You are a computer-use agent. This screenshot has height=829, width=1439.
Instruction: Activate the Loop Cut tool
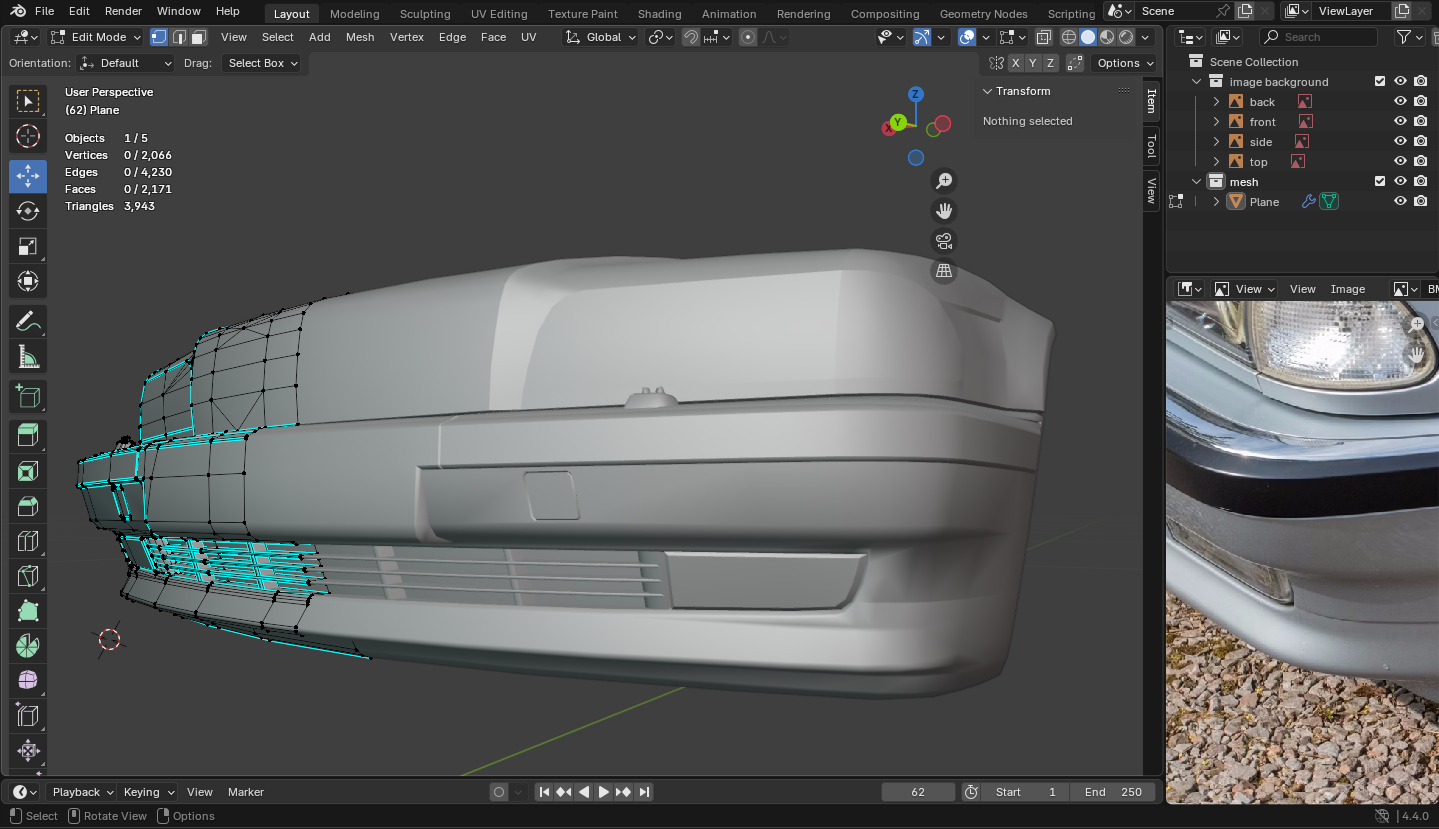[x=28, y=541]
